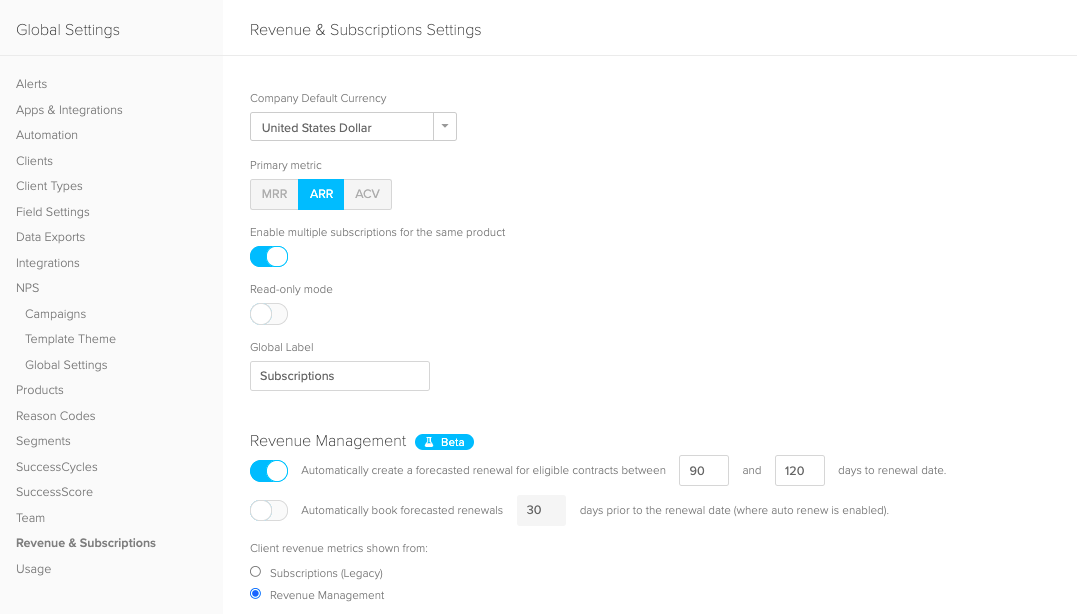Screen dimensions: 1077x614
Task: Click the United States Dollar currency field
Action: tap(342, 127)
